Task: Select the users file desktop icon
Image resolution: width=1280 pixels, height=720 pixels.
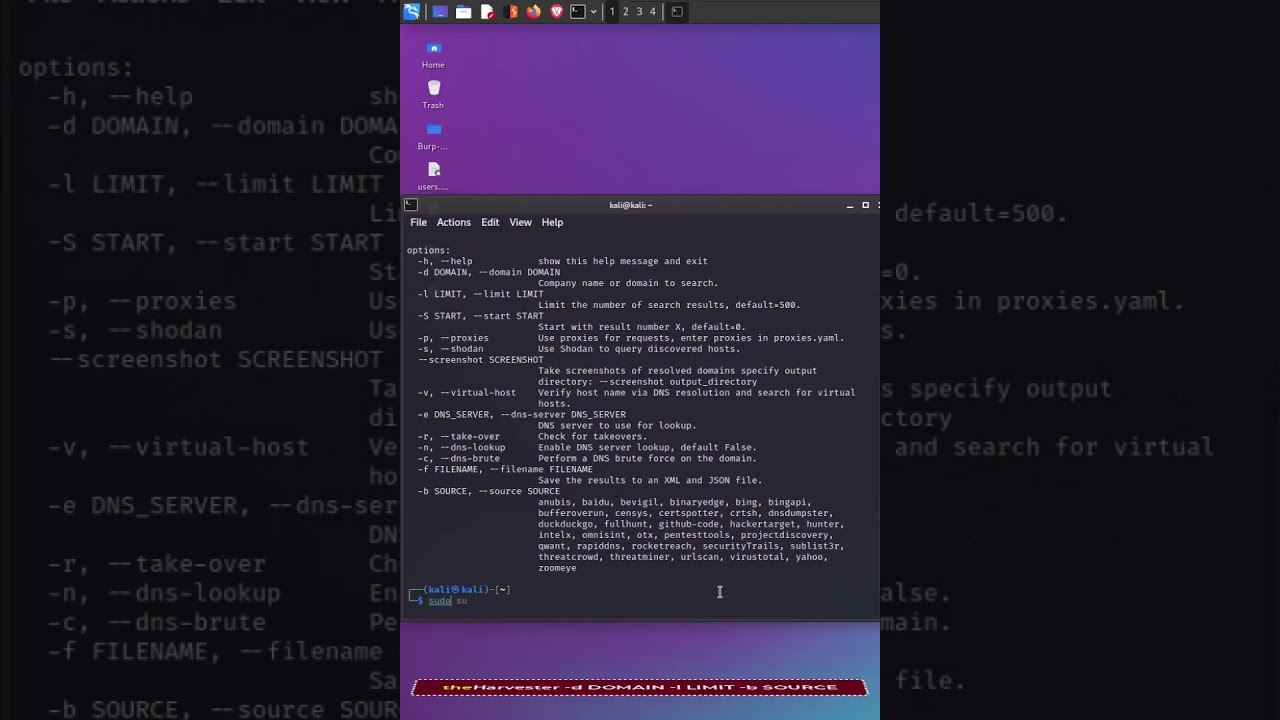Action: click(433, 176)
